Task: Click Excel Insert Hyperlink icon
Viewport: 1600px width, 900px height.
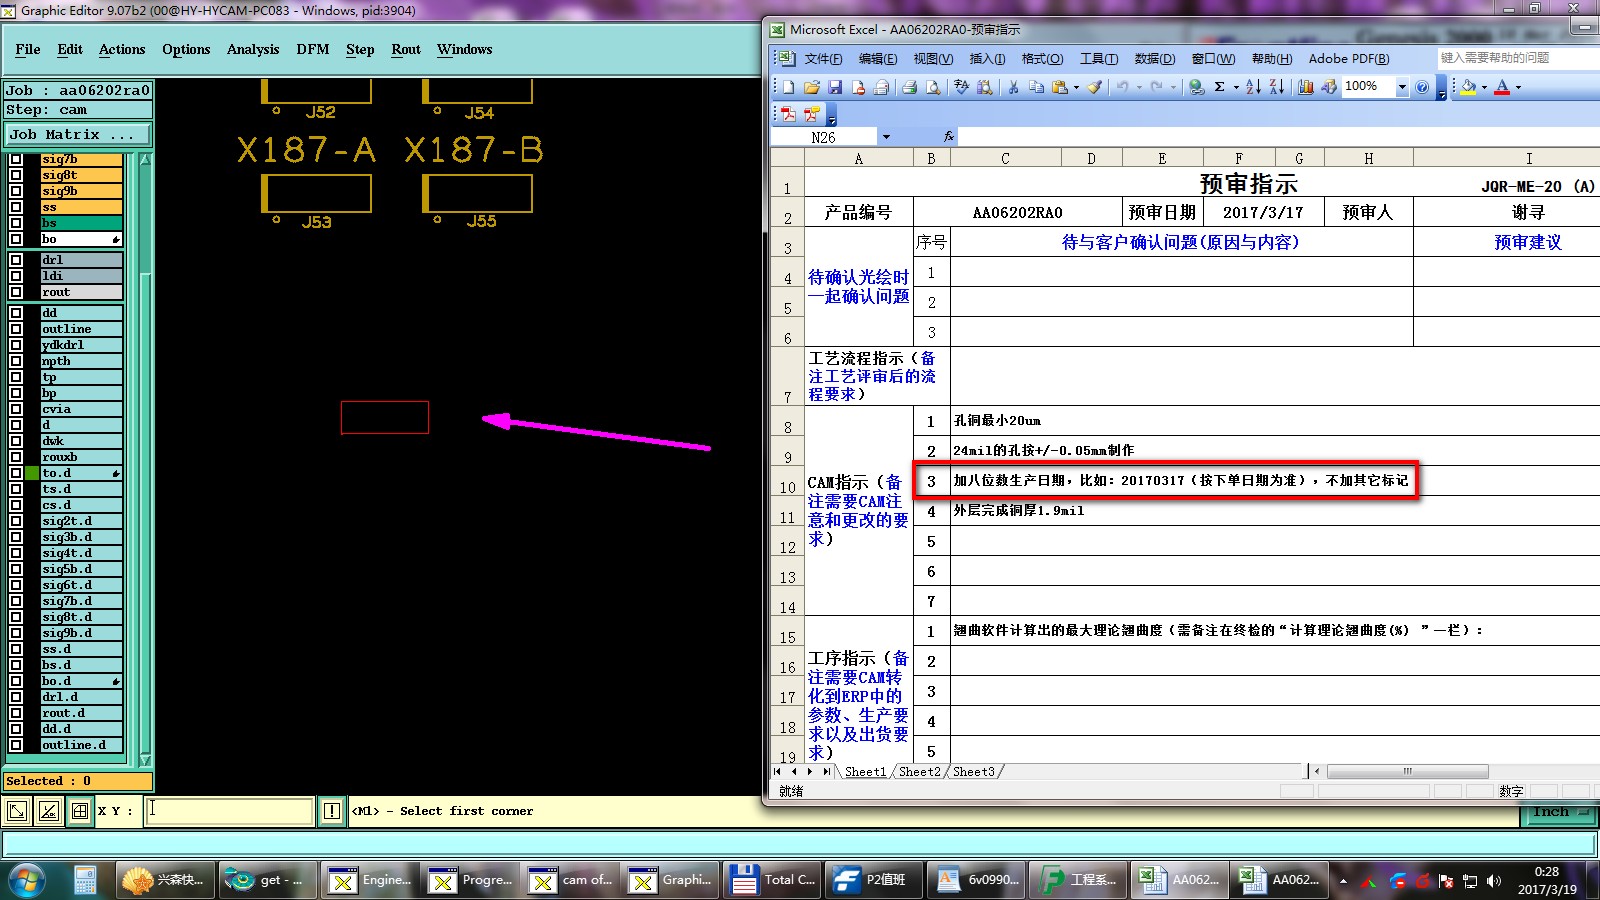Action: [1196, 87]
